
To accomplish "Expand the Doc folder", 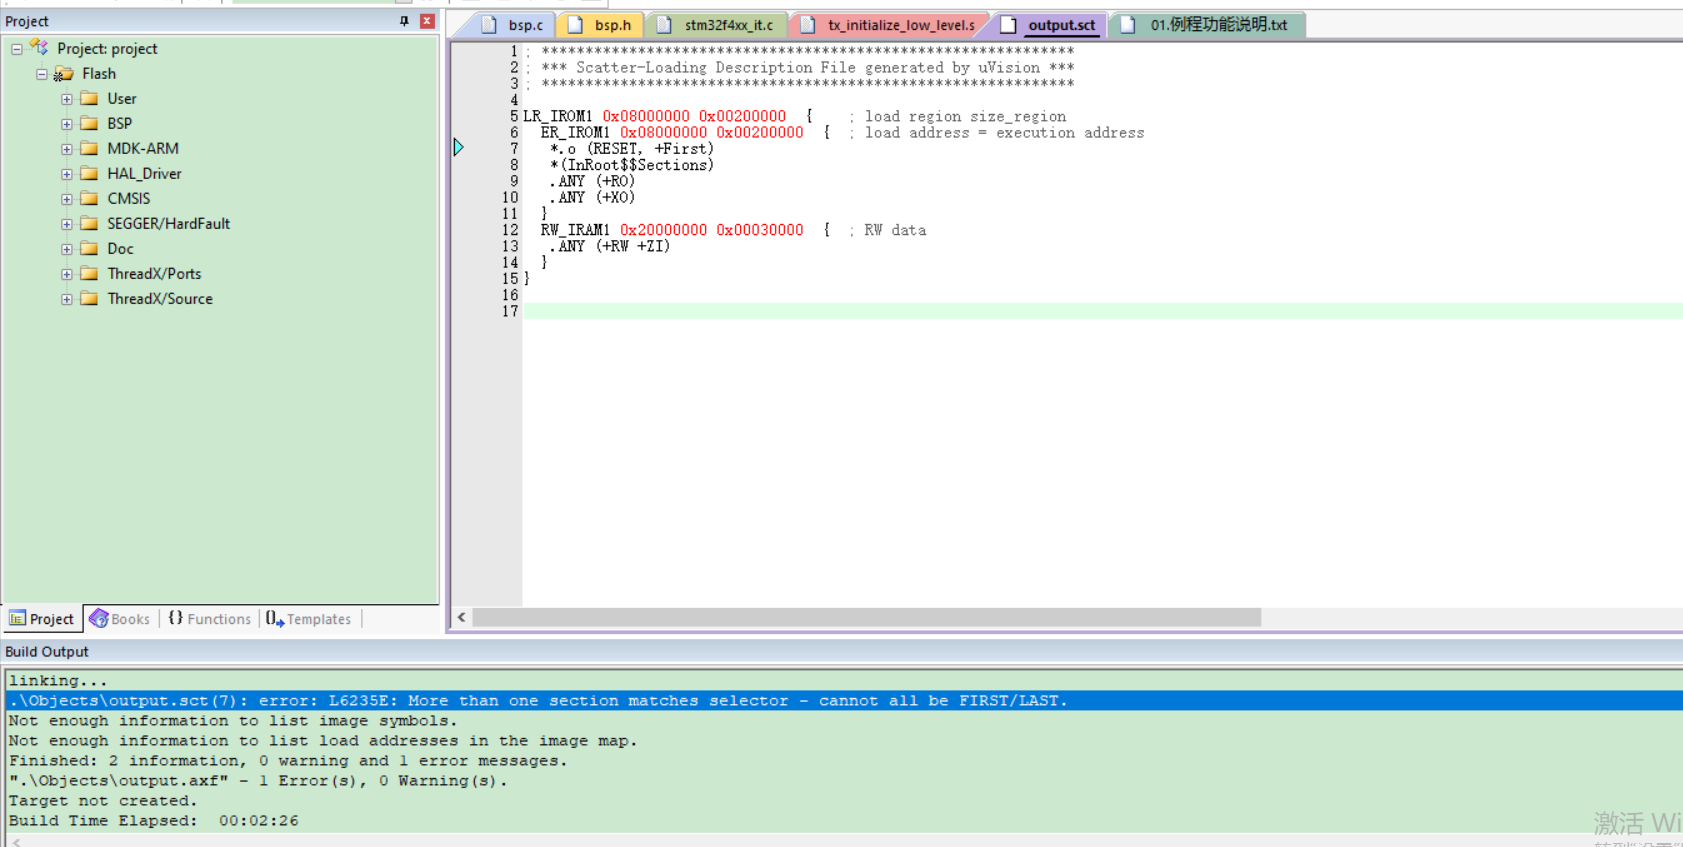I will [x=67, y=249].
